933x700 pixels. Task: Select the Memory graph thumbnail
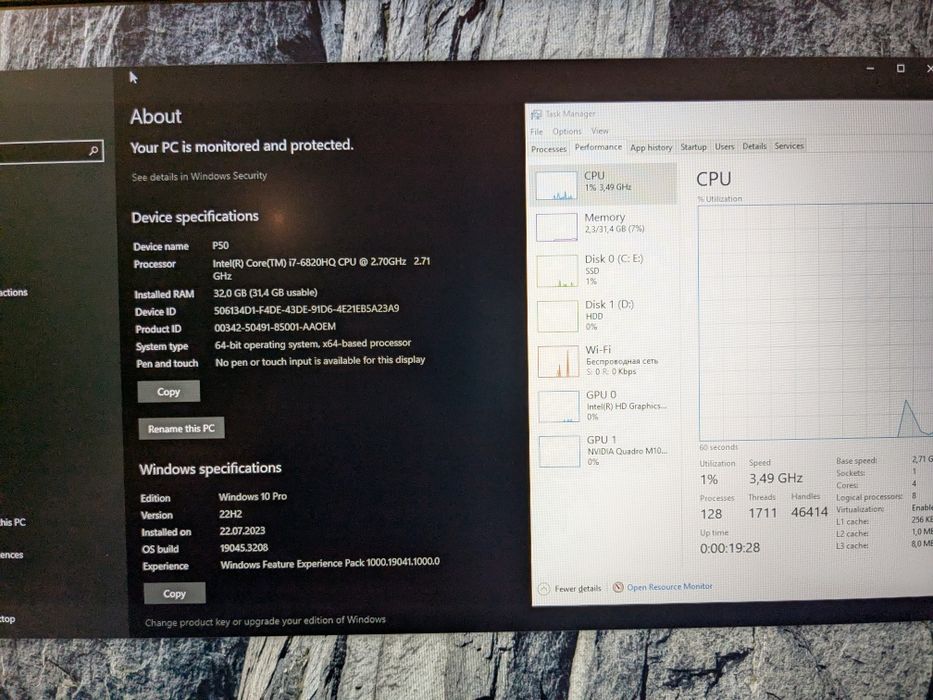557,227
